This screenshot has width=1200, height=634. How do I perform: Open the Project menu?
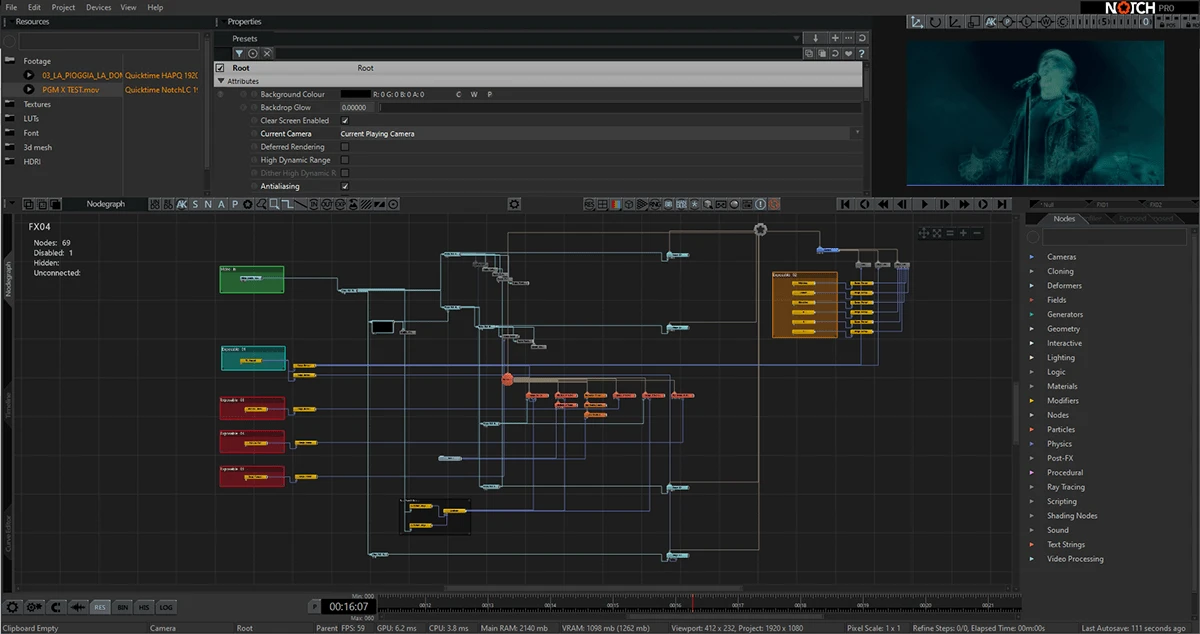(63, 7)
